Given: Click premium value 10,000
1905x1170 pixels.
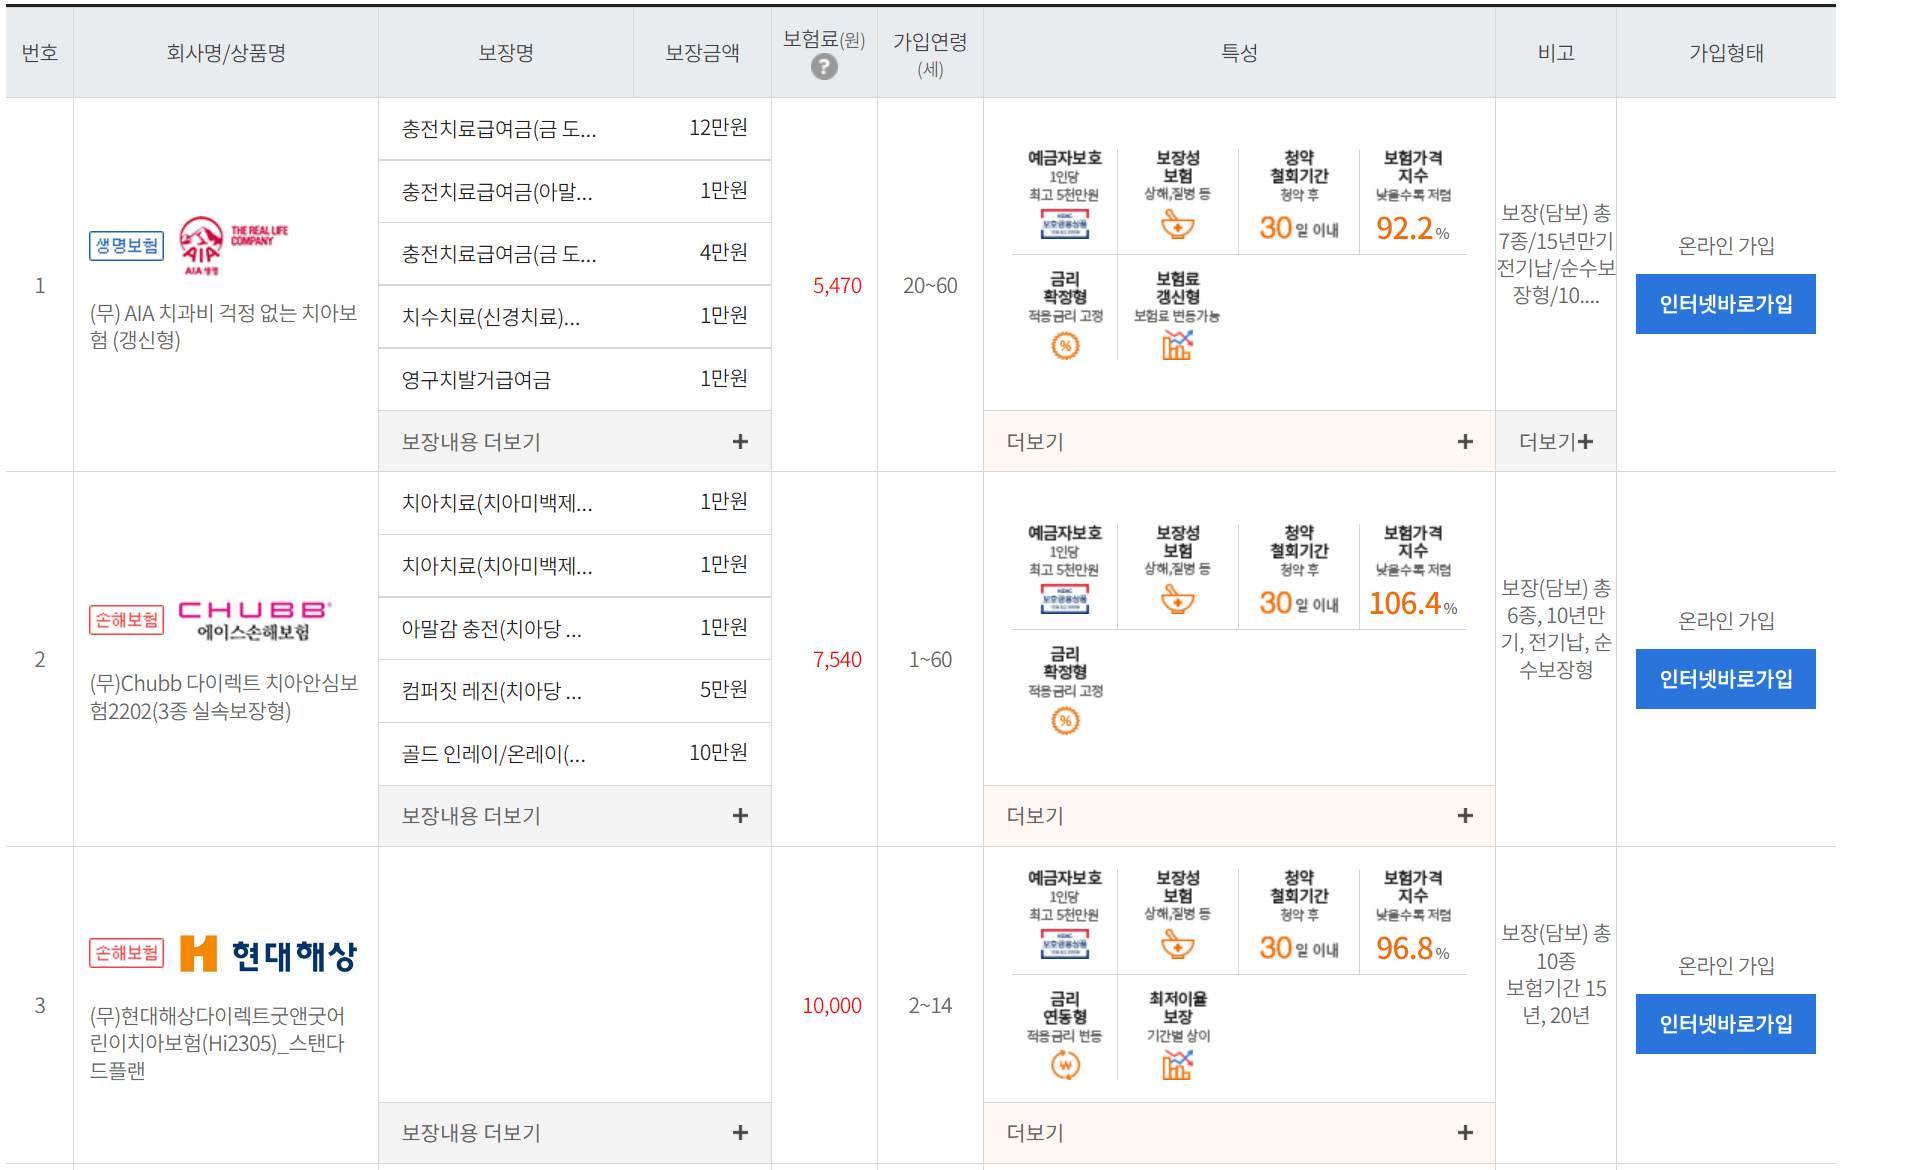Looking at the screenshot, I should [832, 1006].
